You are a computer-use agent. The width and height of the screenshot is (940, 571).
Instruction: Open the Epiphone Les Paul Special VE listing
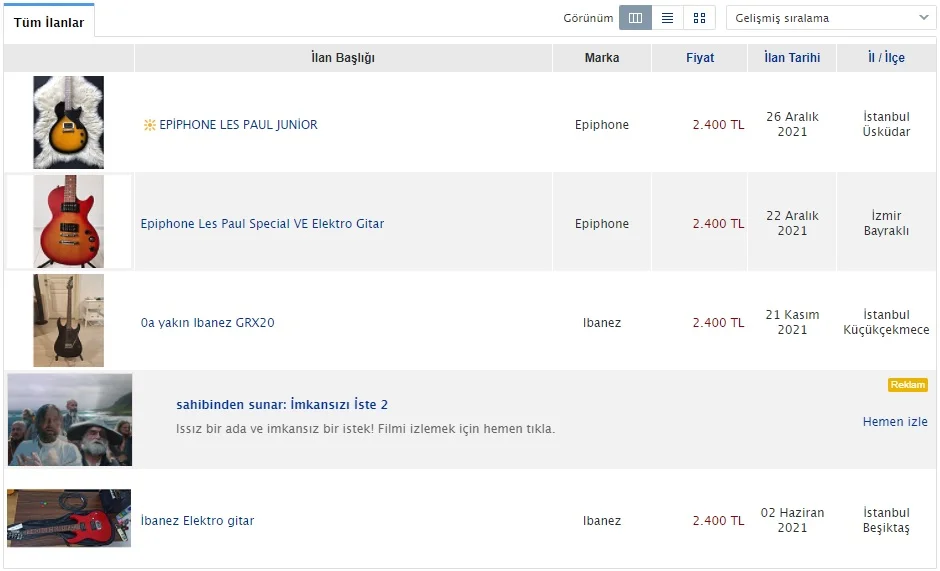[x=262, y=224]
